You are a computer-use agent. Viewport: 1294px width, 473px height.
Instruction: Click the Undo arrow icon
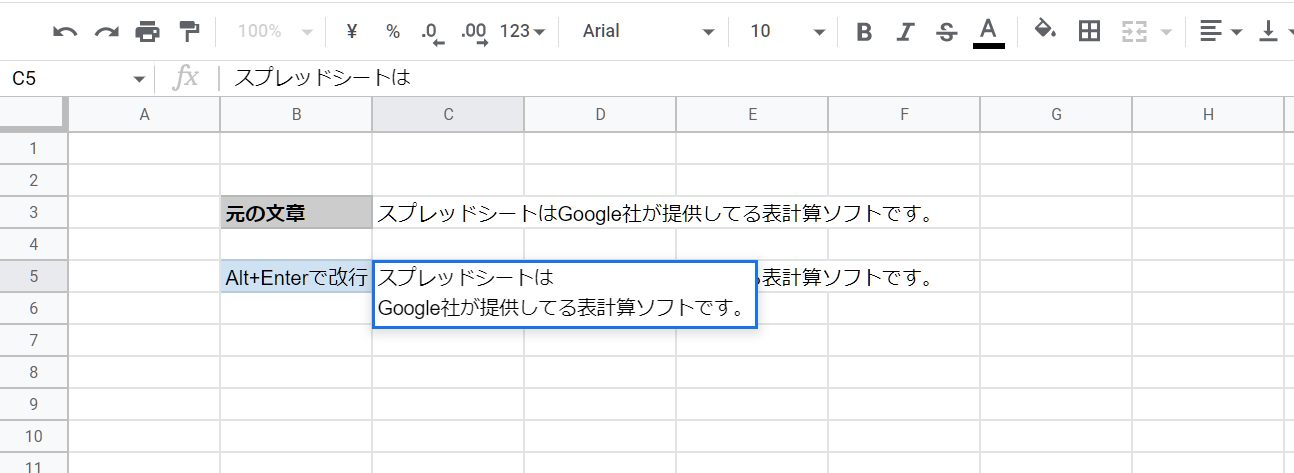(65, 32)
